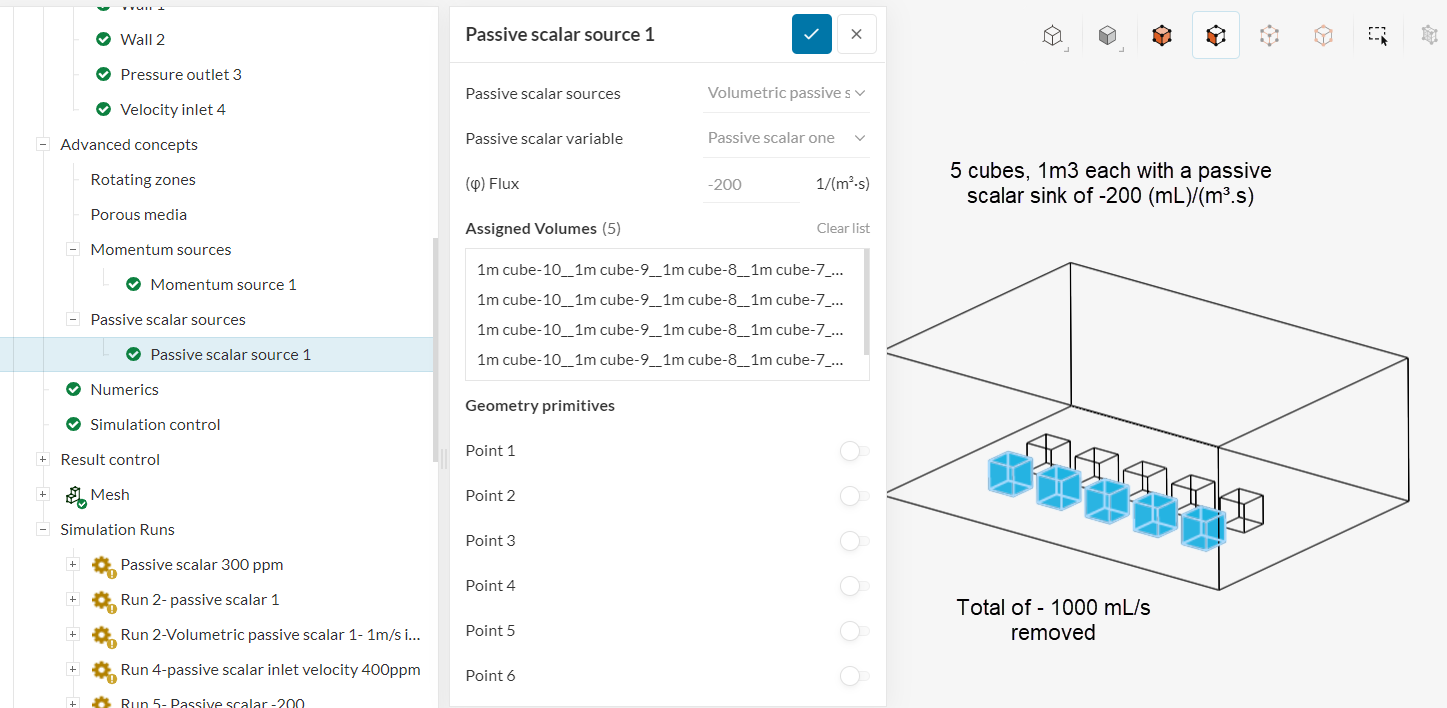Enable the Point 1 geometry primitive toggle

click(854, 451)
